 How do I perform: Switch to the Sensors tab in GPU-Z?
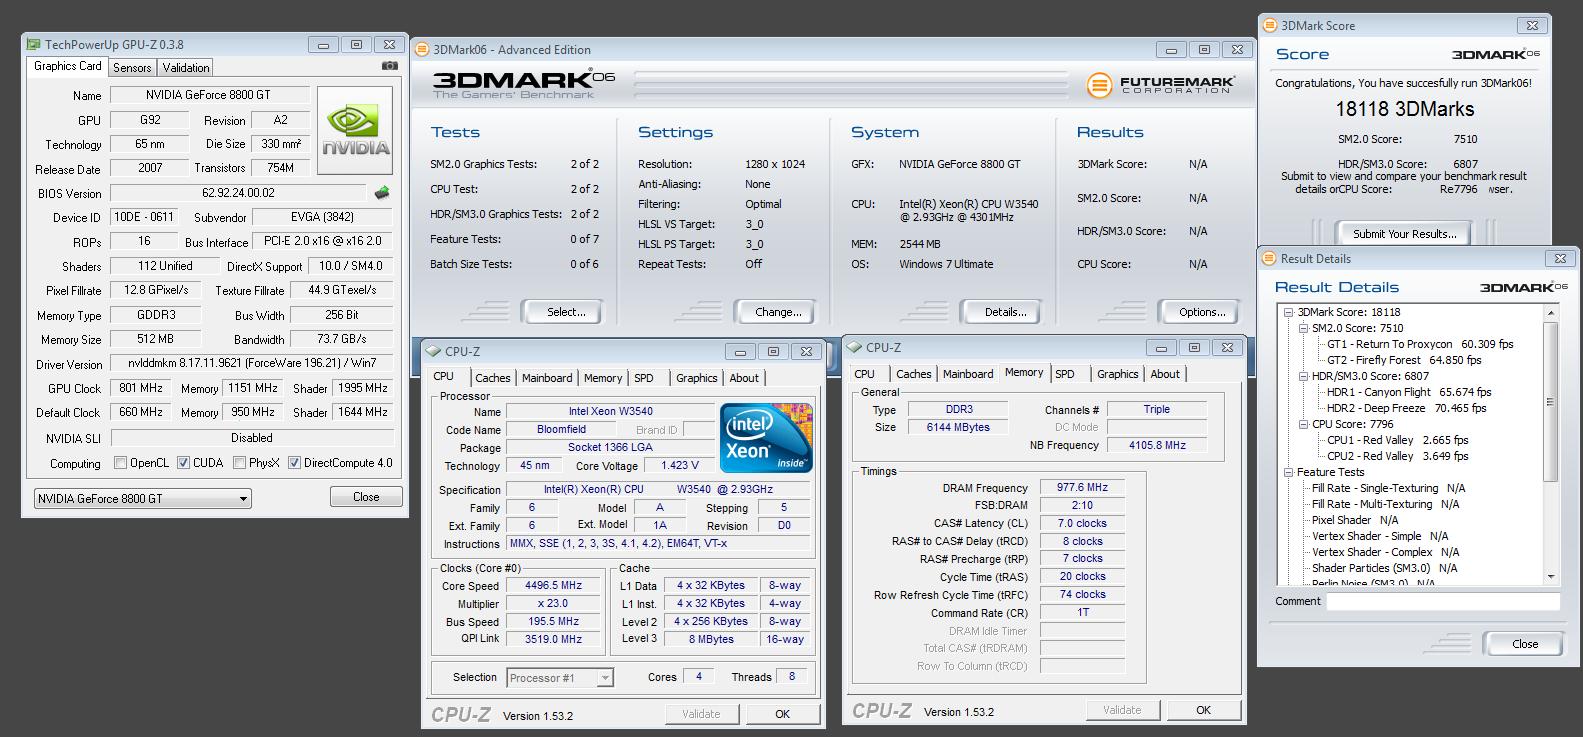132,68
